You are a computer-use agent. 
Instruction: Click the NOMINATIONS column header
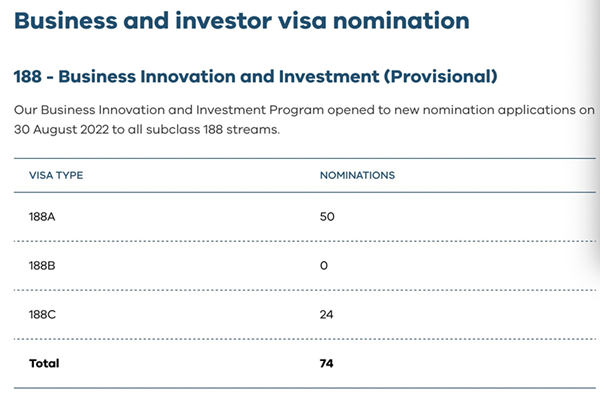tap(357, 175)
